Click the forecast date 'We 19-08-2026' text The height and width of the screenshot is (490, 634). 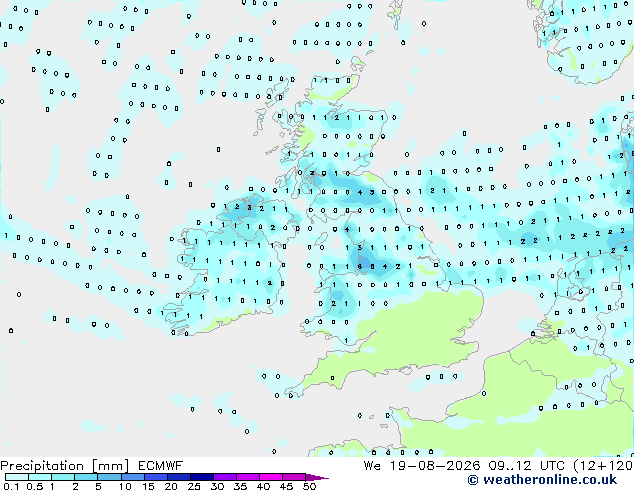422,465
